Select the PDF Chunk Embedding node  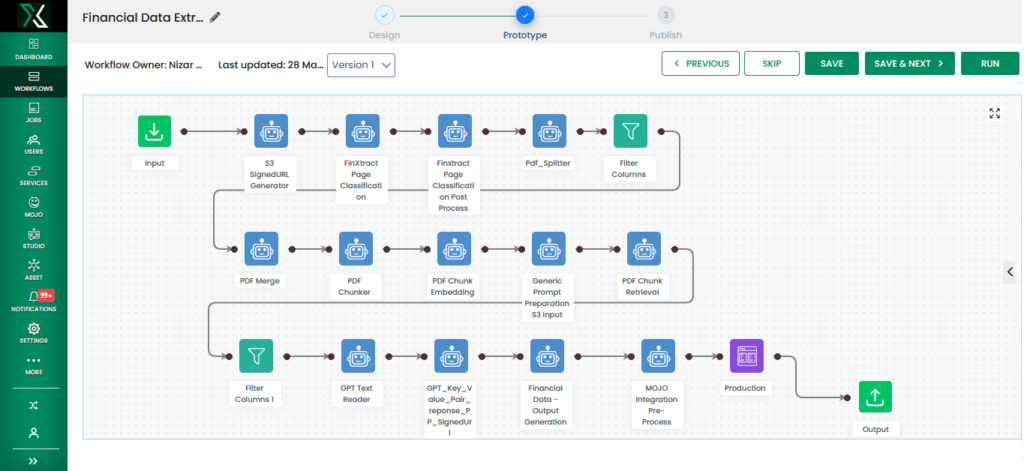(x=455, y=249)
